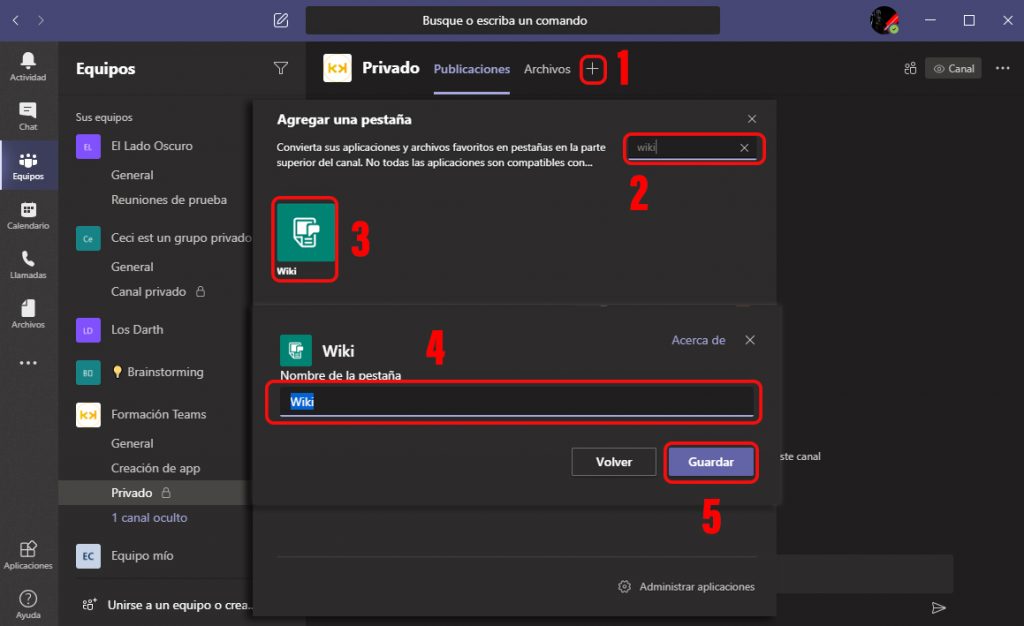1024x626 pixels.
Task: Open Archivos in the left sidebar
Action: (28, 313)
